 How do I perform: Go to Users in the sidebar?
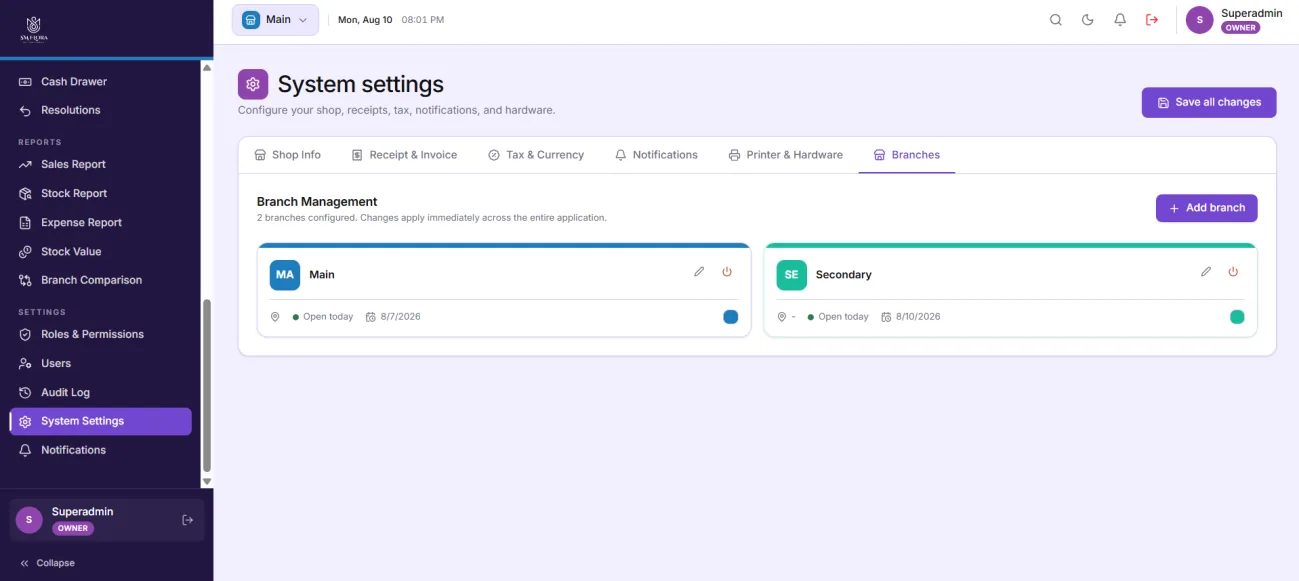(x=101, y=363)
